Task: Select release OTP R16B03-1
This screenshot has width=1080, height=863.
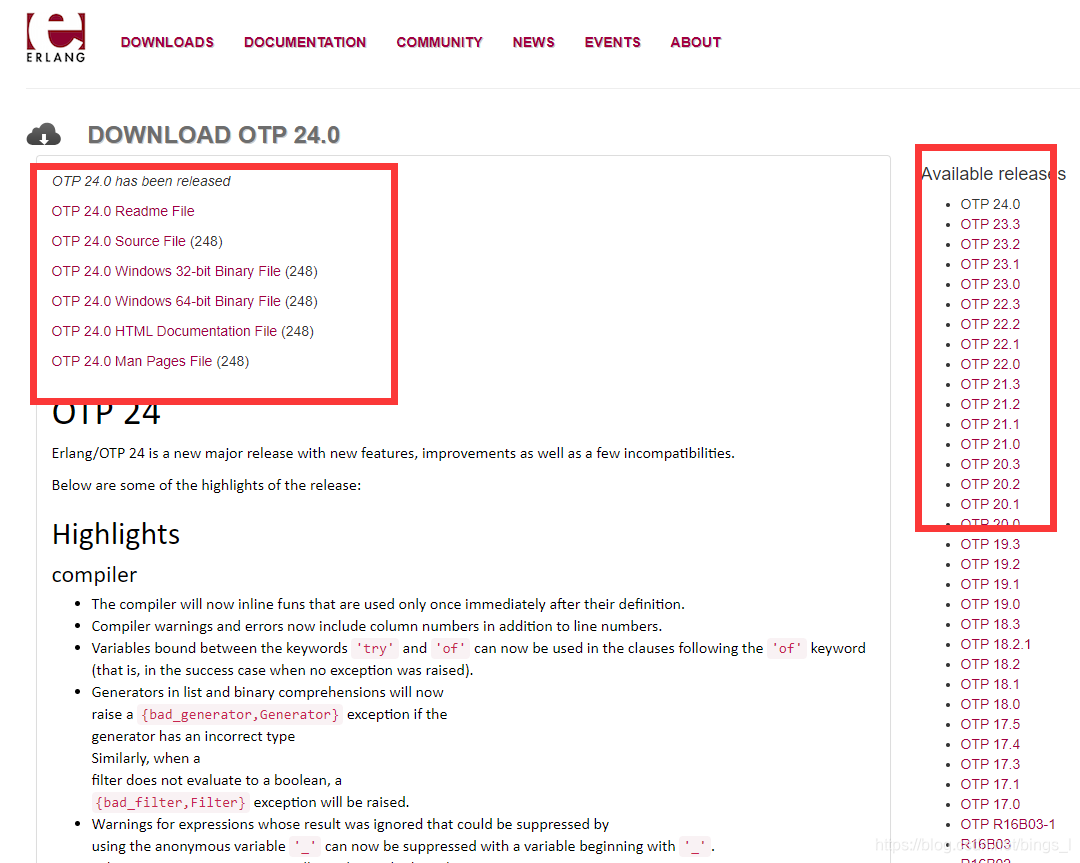Action: (x=1008, y=824)
